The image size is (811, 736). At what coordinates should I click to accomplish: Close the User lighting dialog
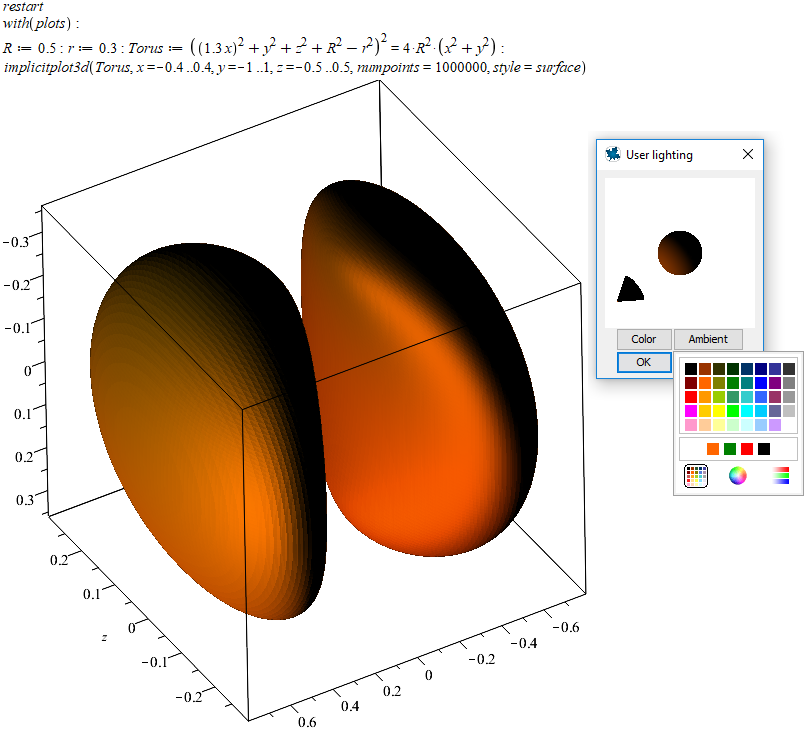[x=747, y=154]
